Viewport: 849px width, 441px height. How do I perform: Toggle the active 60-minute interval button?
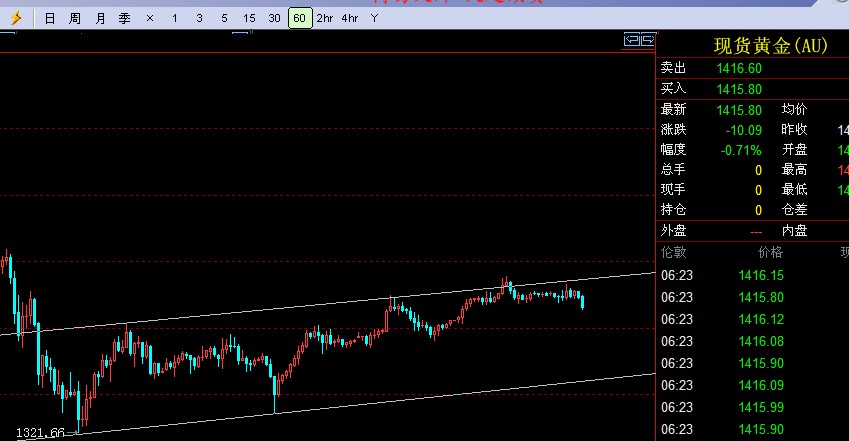[300, 18]
